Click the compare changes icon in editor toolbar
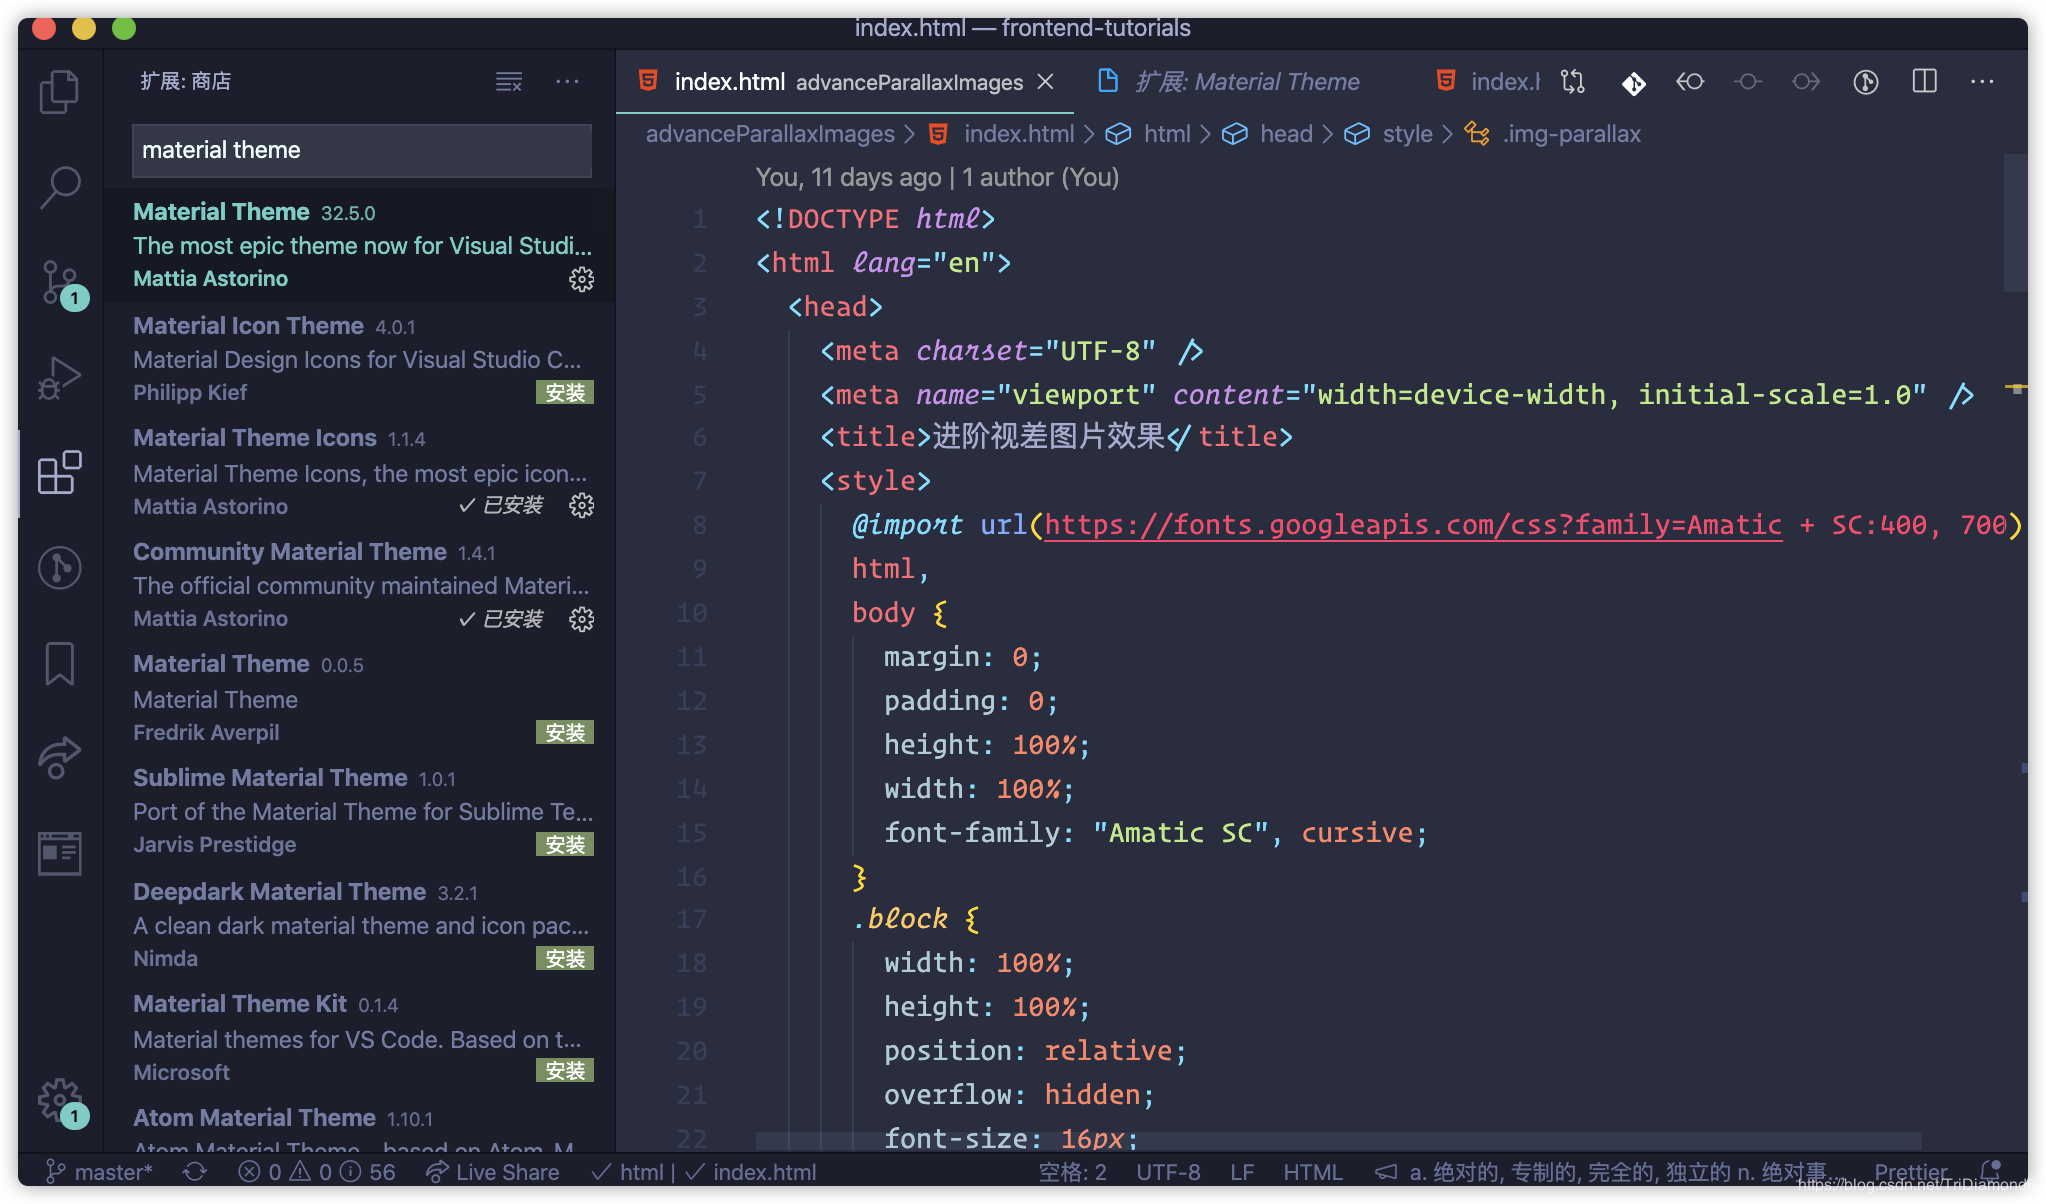The height and width of the screenshot is (1204, 2046). click(1573, 82)
